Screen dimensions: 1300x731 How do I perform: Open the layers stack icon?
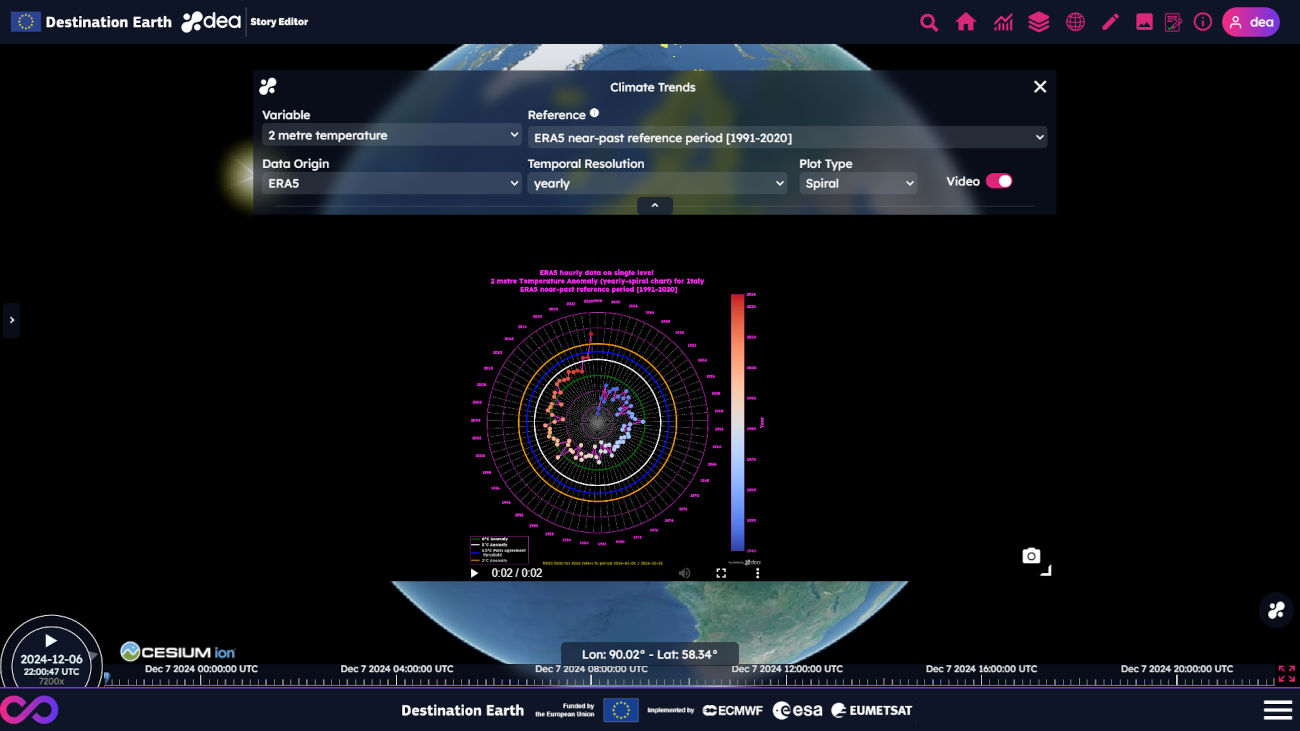click(x=1039, y=22)
